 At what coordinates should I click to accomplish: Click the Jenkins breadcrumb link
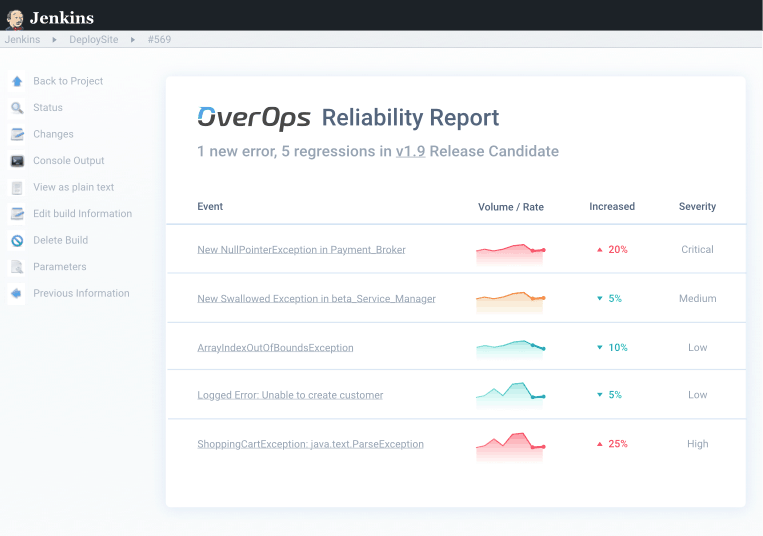click(22, 39)
